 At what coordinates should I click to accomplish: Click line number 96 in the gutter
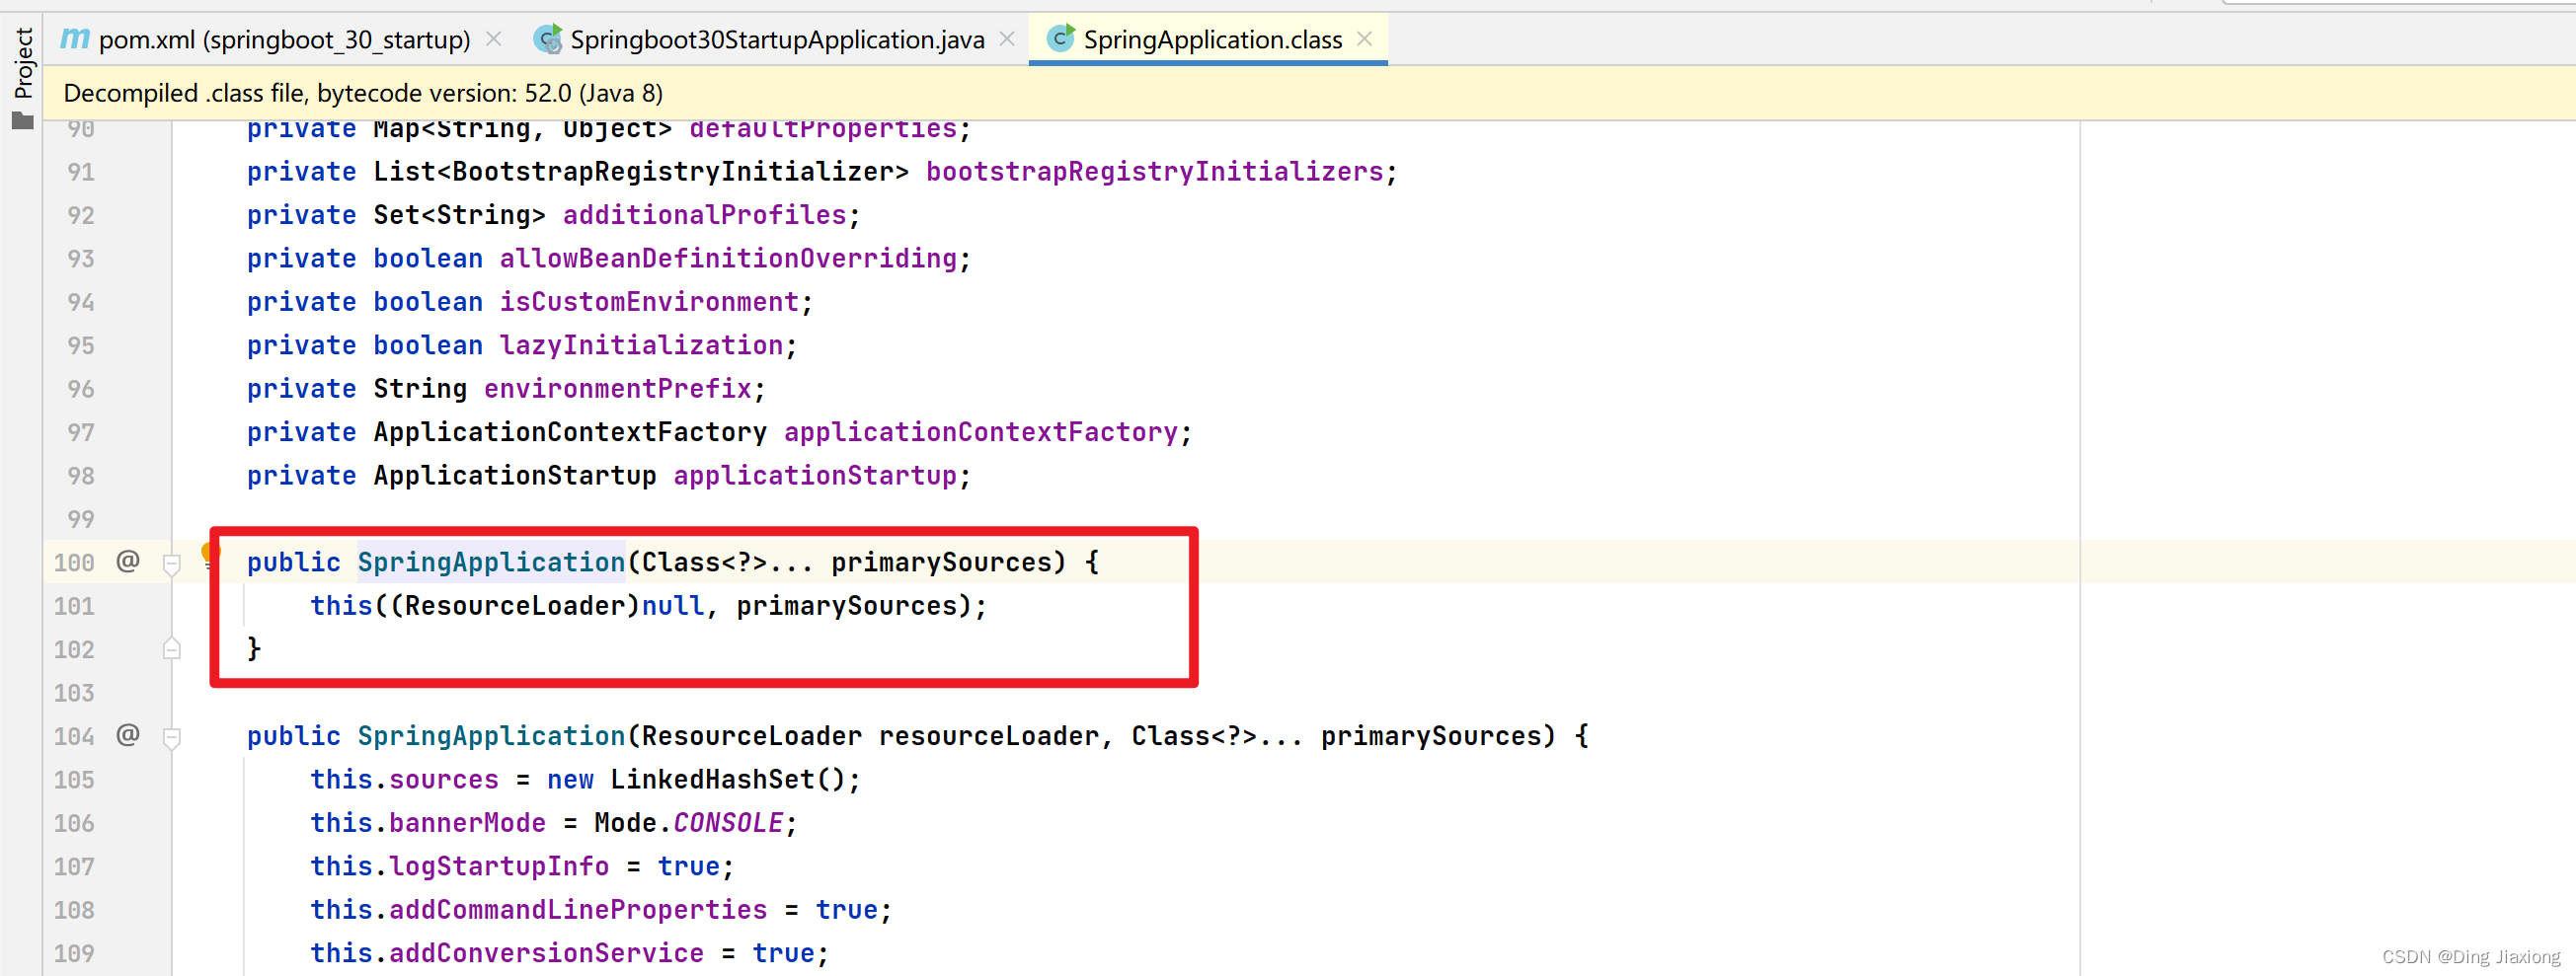pos(81,389)
